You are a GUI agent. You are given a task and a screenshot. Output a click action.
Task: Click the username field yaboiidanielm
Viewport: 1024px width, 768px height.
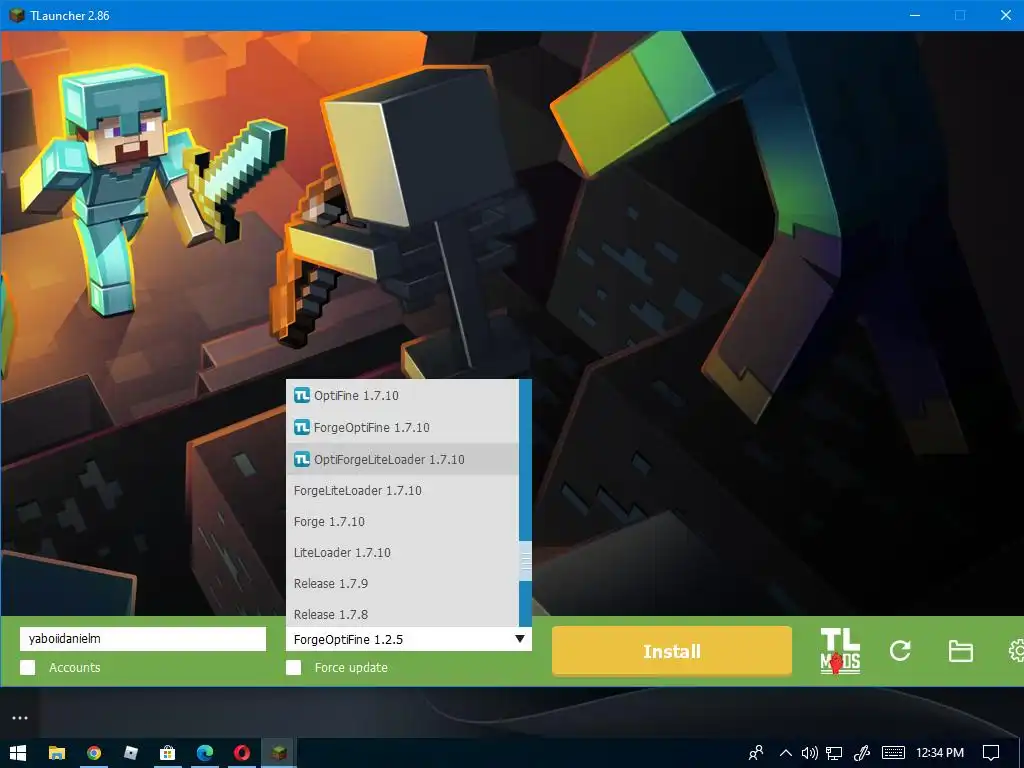[x=143, y=639]
